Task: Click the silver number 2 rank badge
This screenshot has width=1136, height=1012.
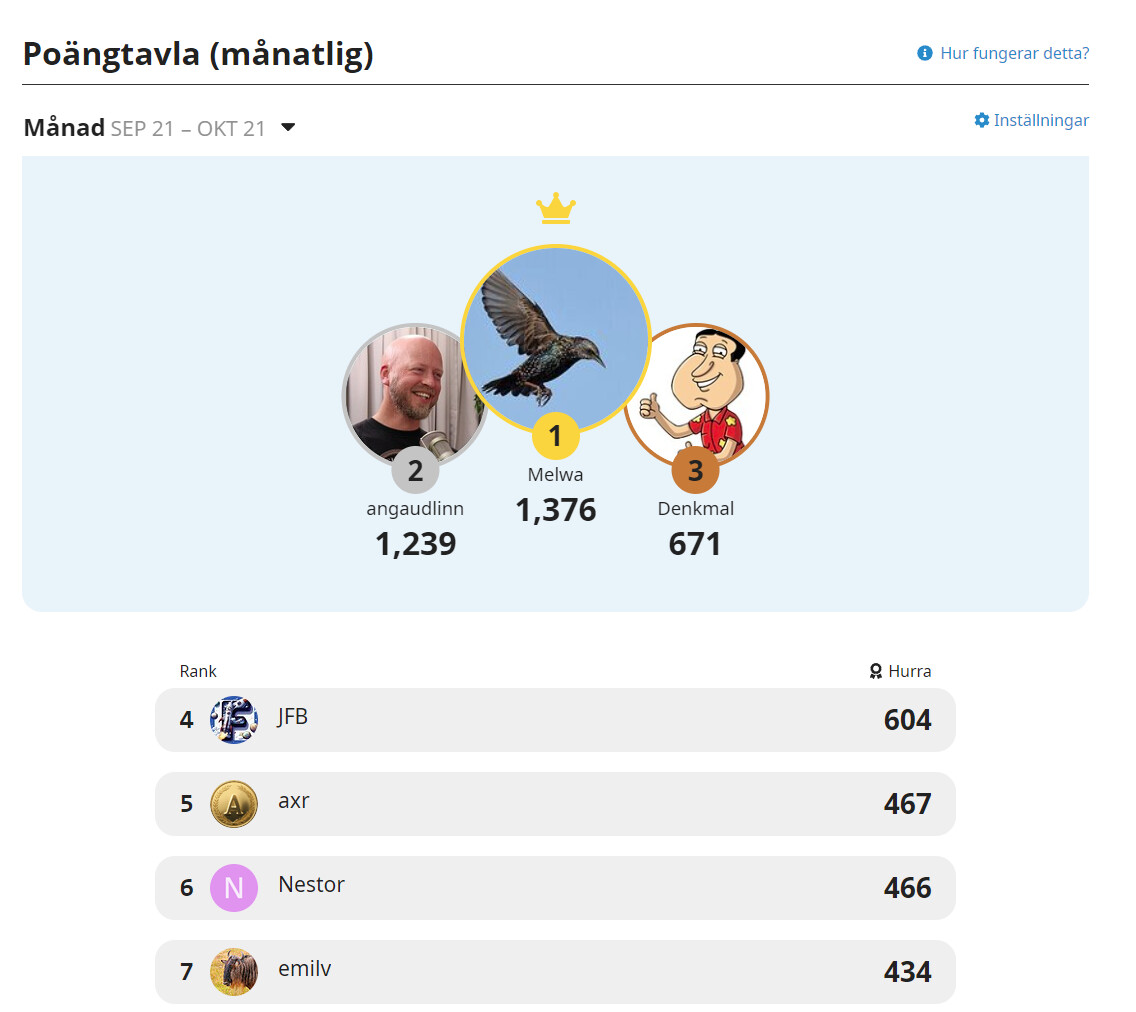Action: click(x=415, y=470)
